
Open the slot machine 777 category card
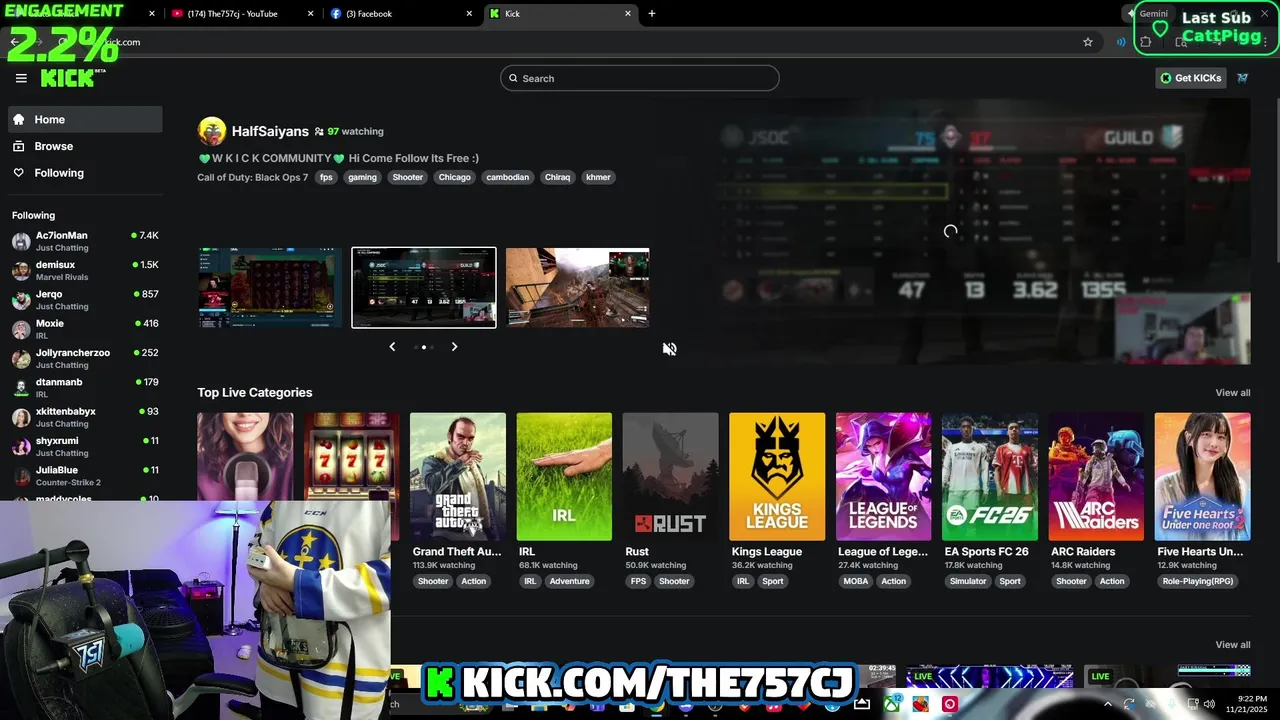tap(351, 456)
